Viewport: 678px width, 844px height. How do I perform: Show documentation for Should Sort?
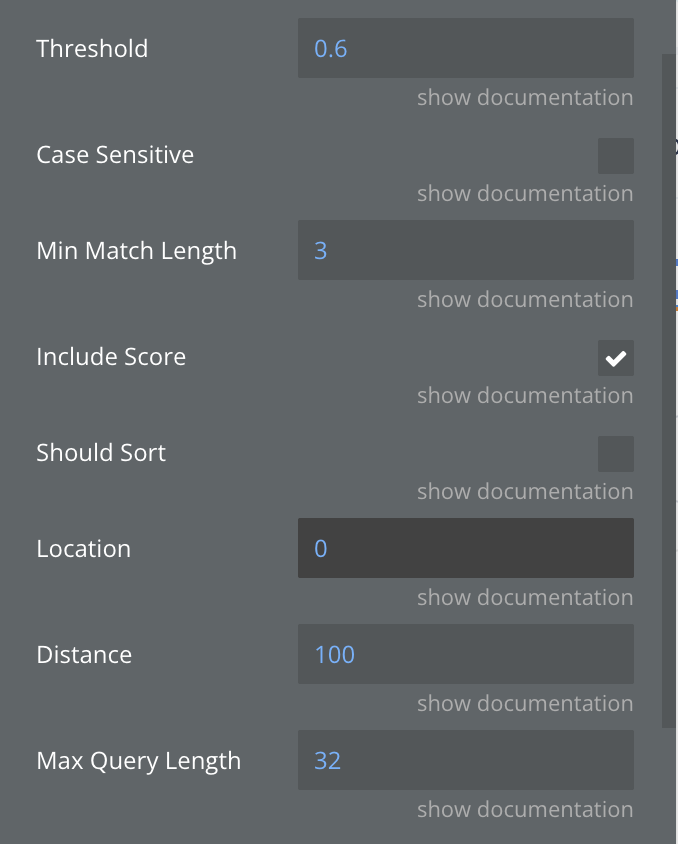(x=524, y=492)
